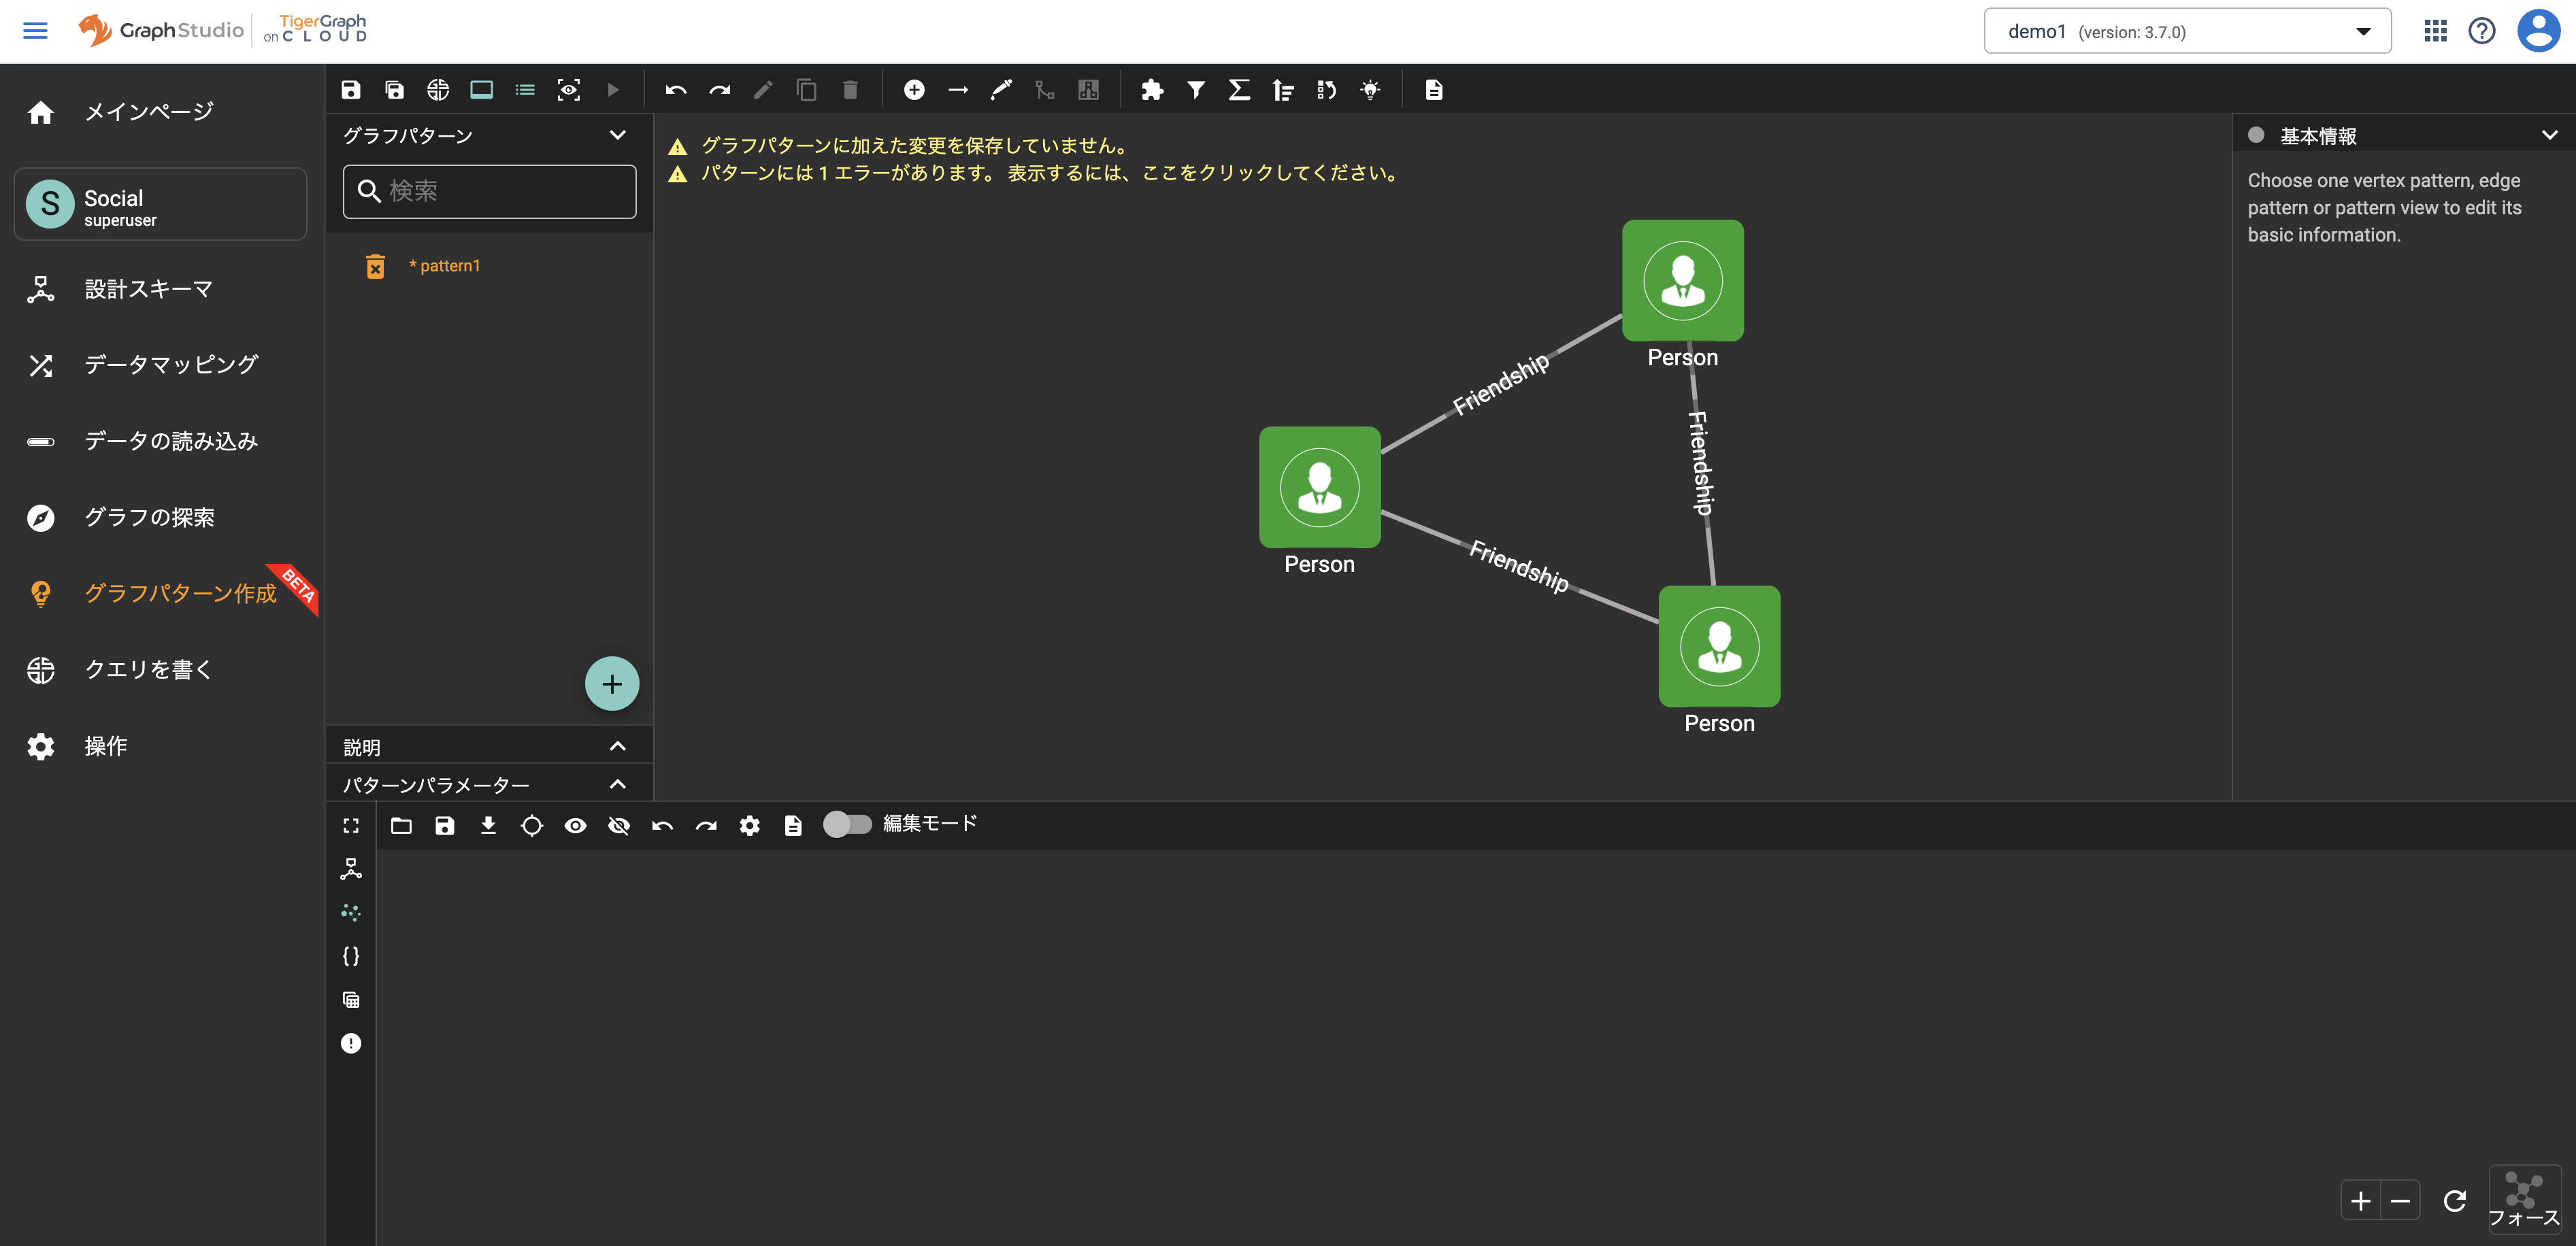Open 設計スキーマ in sidebar

[x=148, y=289]
